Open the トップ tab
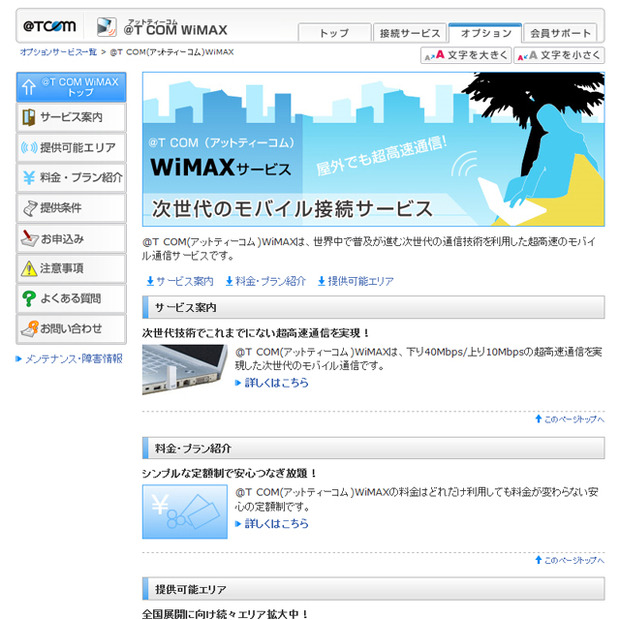Image resolution: width=620 pixels, height=620 pixels. click(x=334, y=33)
